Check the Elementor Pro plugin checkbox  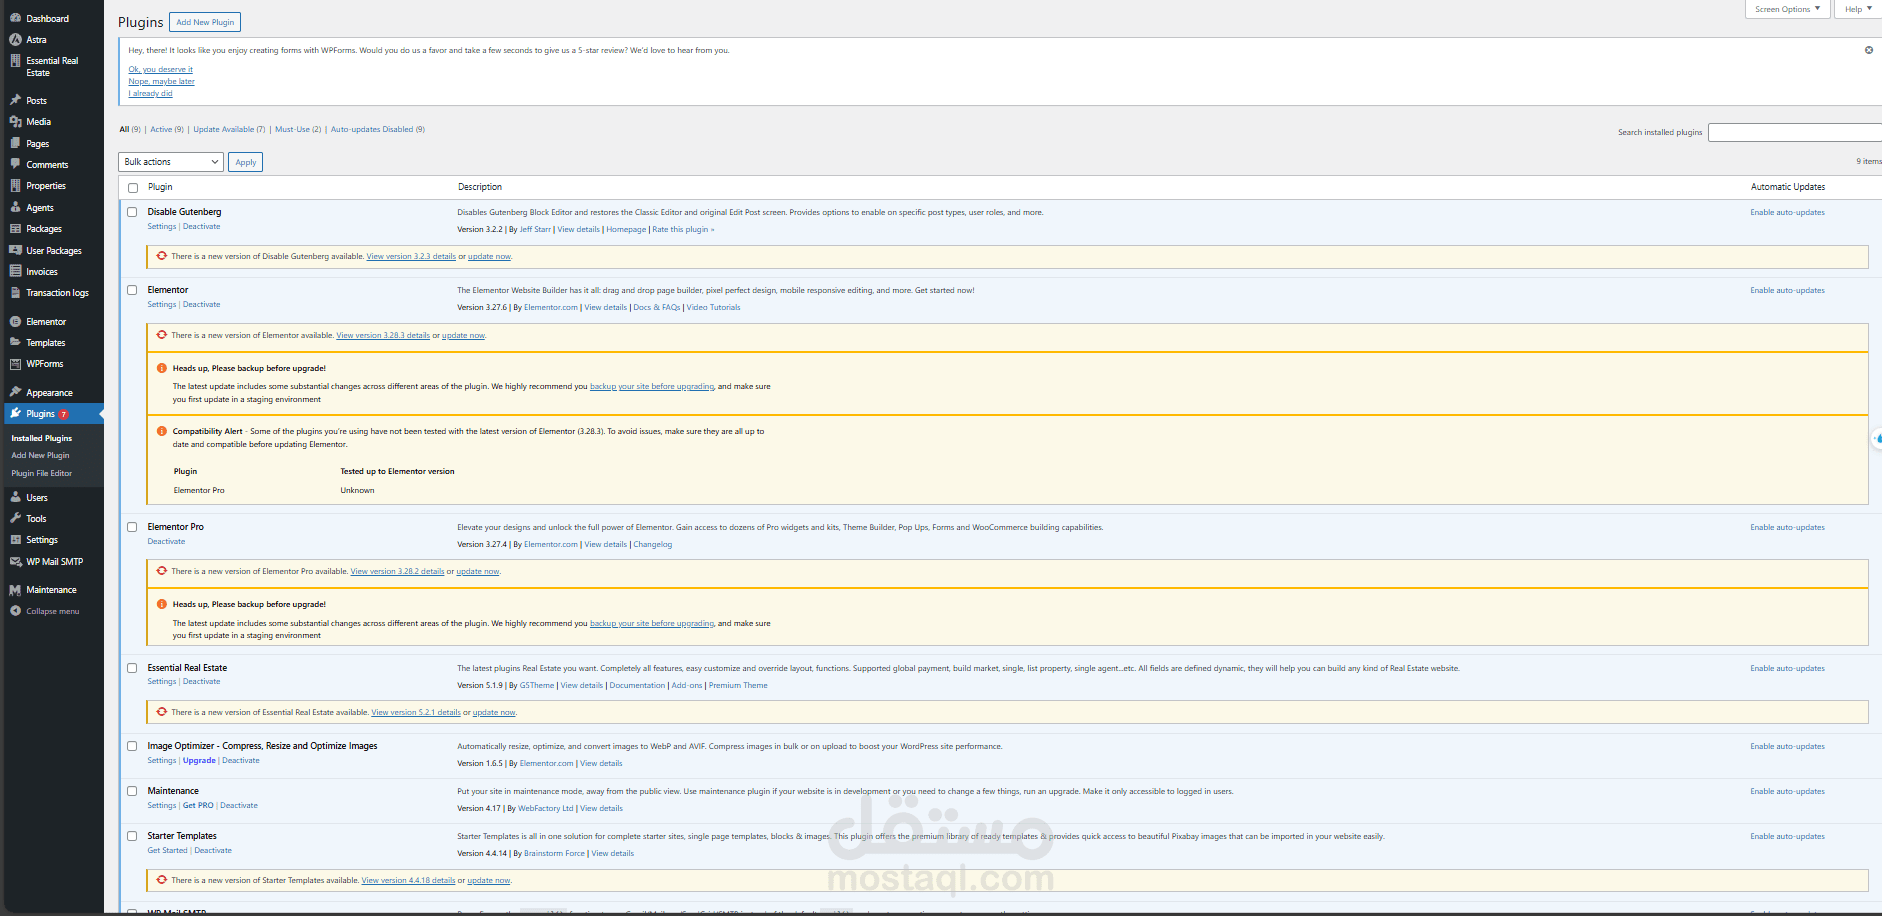pos(132,527)
